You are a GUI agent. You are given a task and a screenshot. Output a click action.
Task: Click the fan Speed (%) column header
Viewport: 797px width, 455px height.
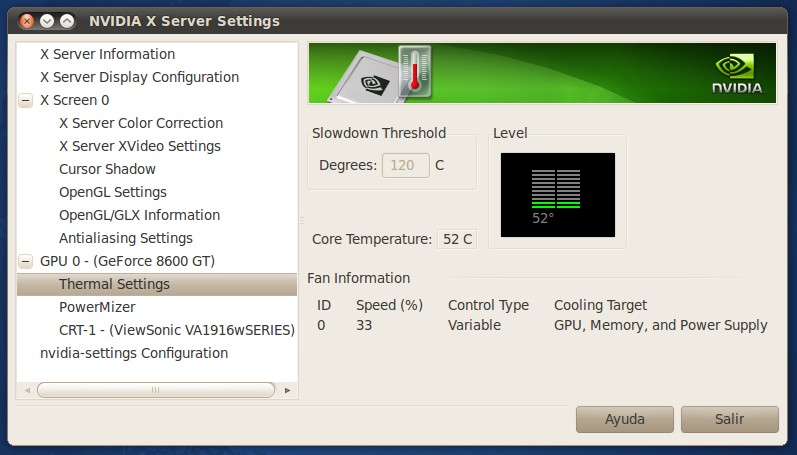389,305
